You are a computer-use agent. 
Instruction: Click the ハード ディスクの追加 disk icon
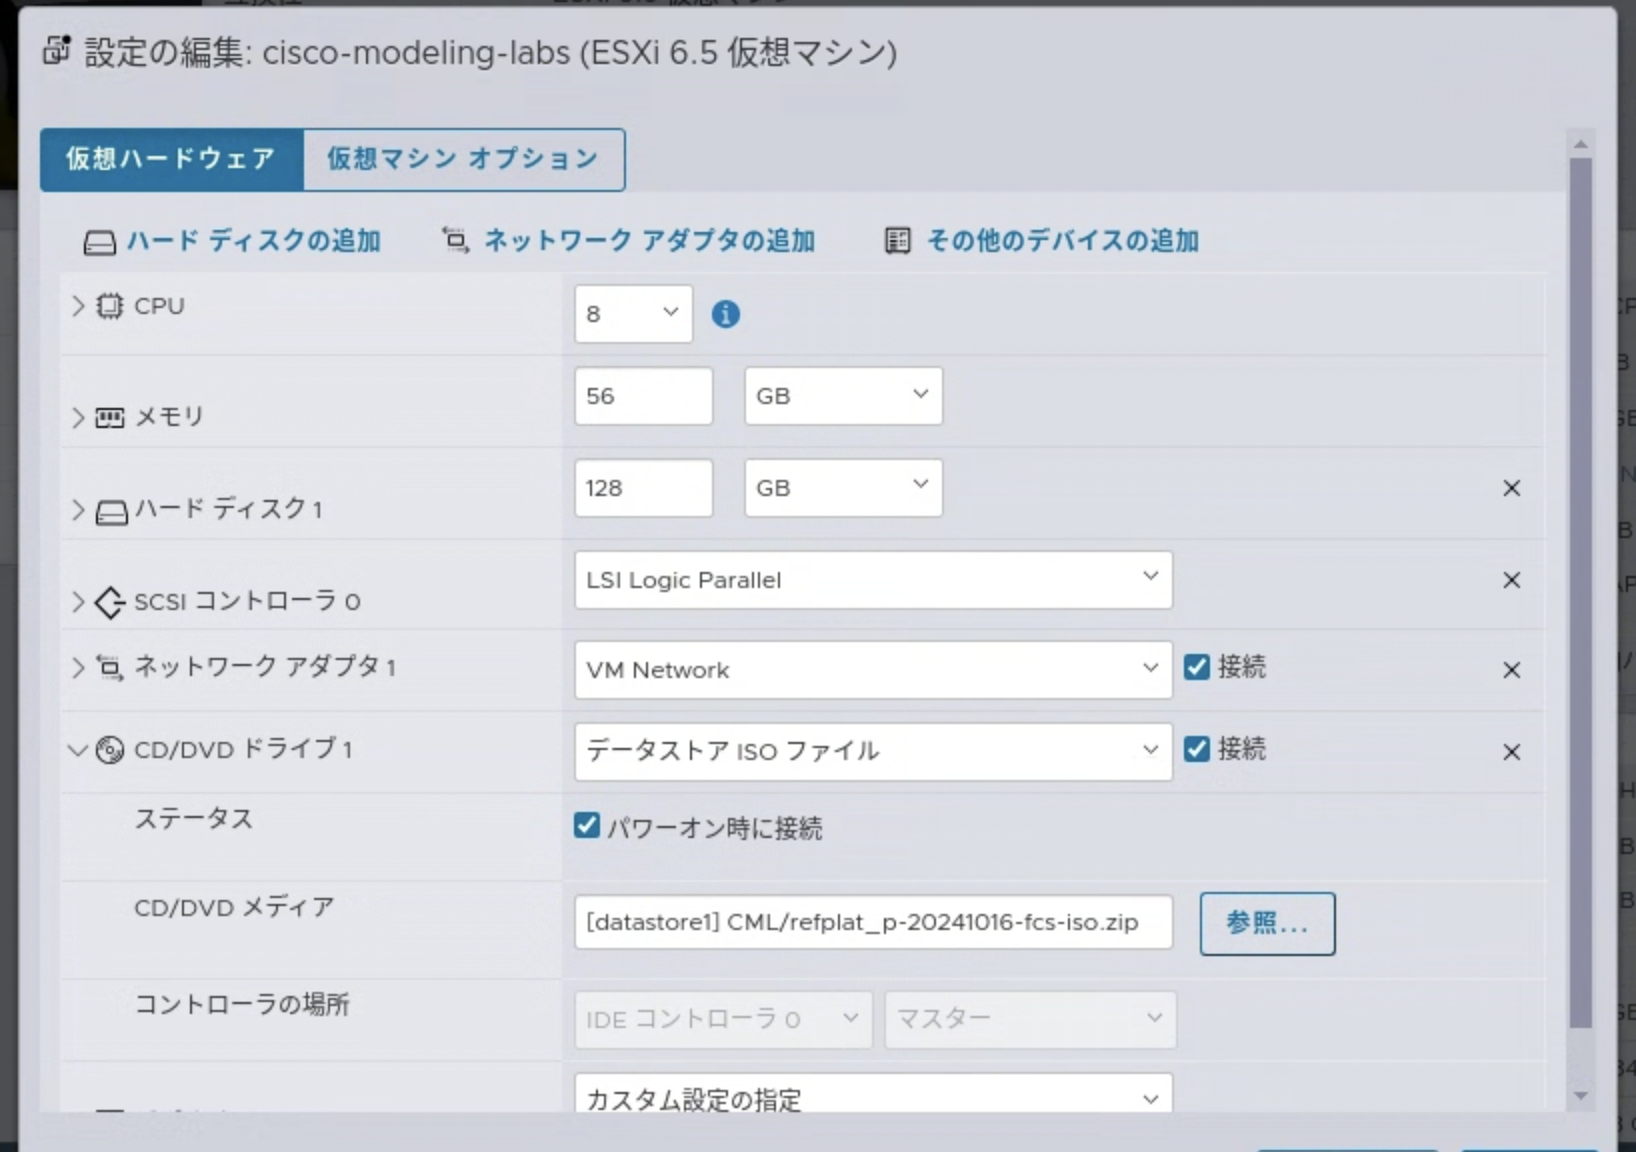click(x=100, y=241)
